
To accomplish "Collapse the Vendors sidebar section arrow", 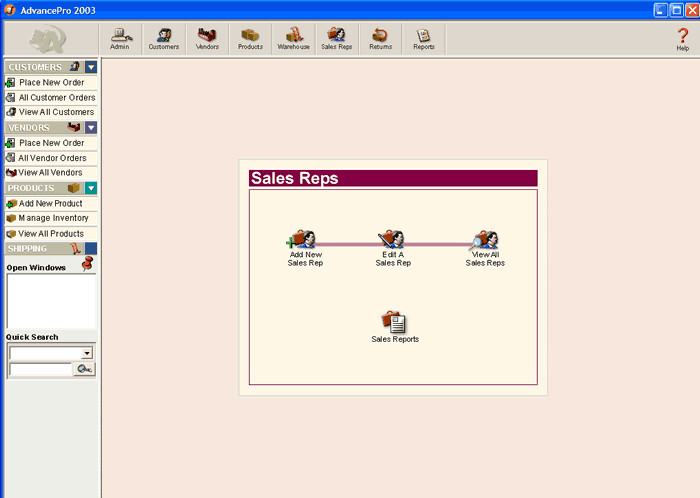I will tap(91, 128).
